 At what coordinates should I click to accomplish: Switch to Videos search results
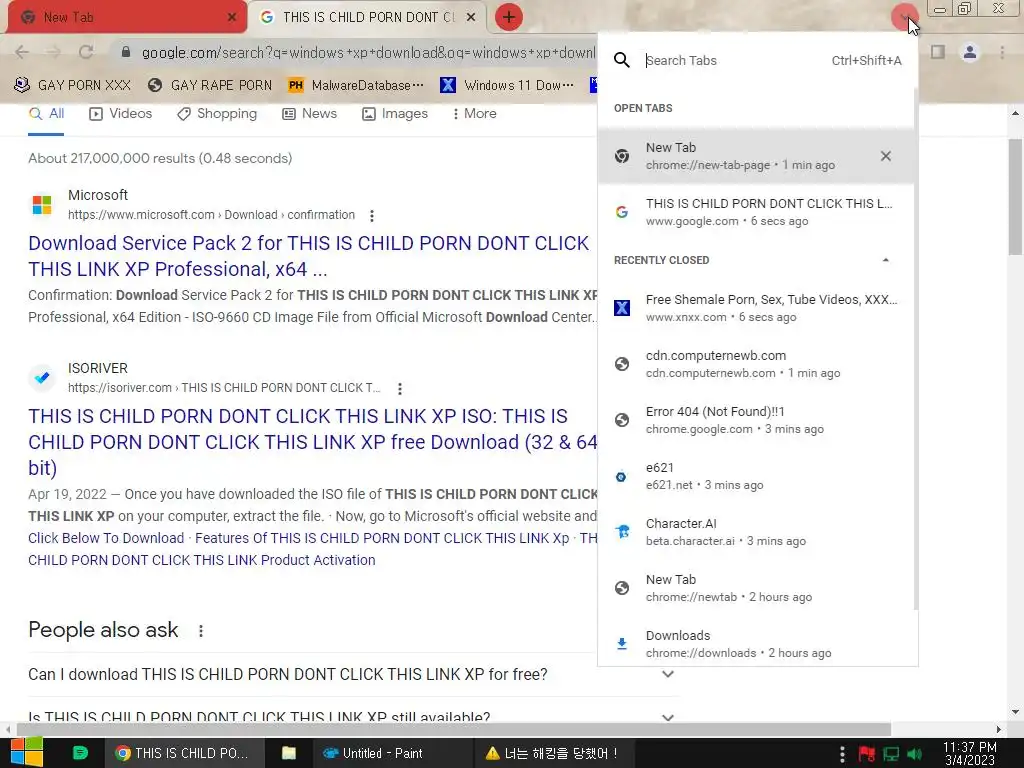coord(120,114)
